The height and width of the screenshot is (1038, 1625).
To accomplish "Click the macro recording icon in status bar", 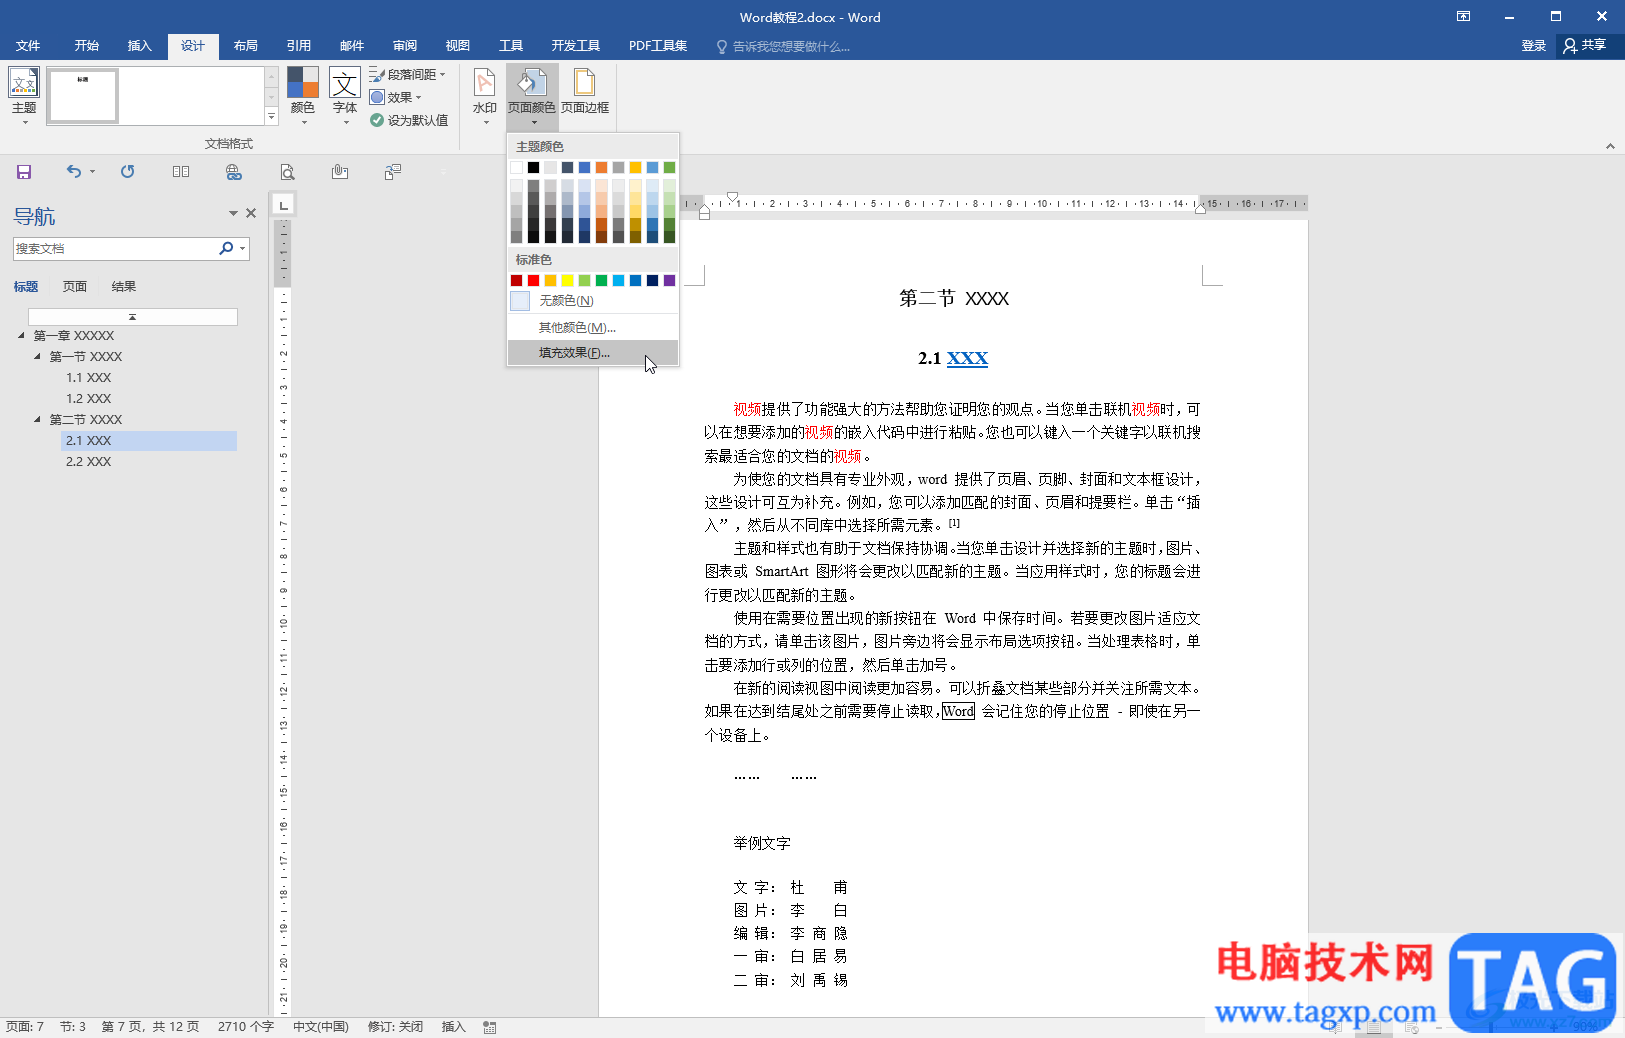I will (x=490, y=1027).
